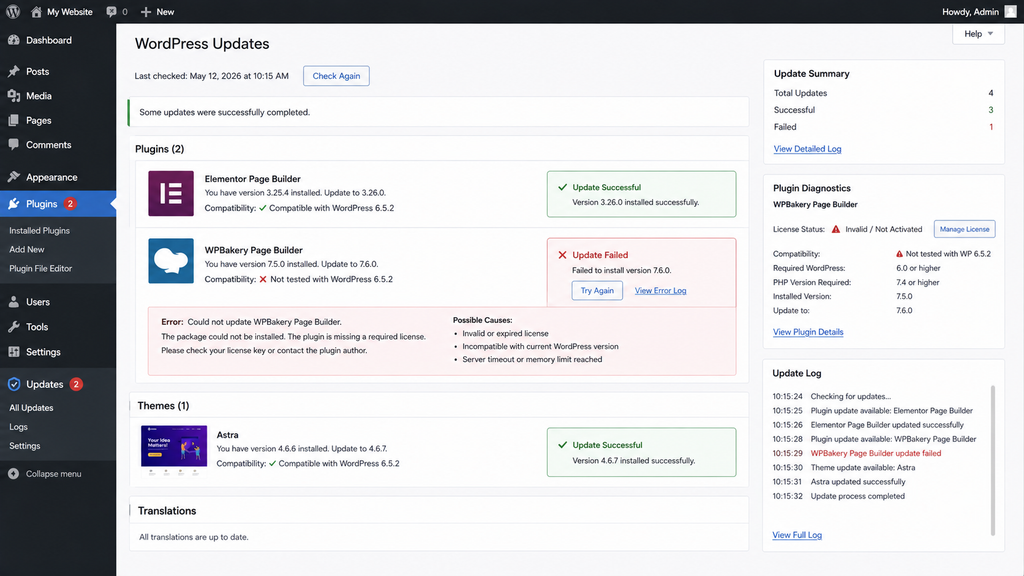Click the Plugins plug icon
This screenshot has width=1024, height=576.
[x=14, y=204]
